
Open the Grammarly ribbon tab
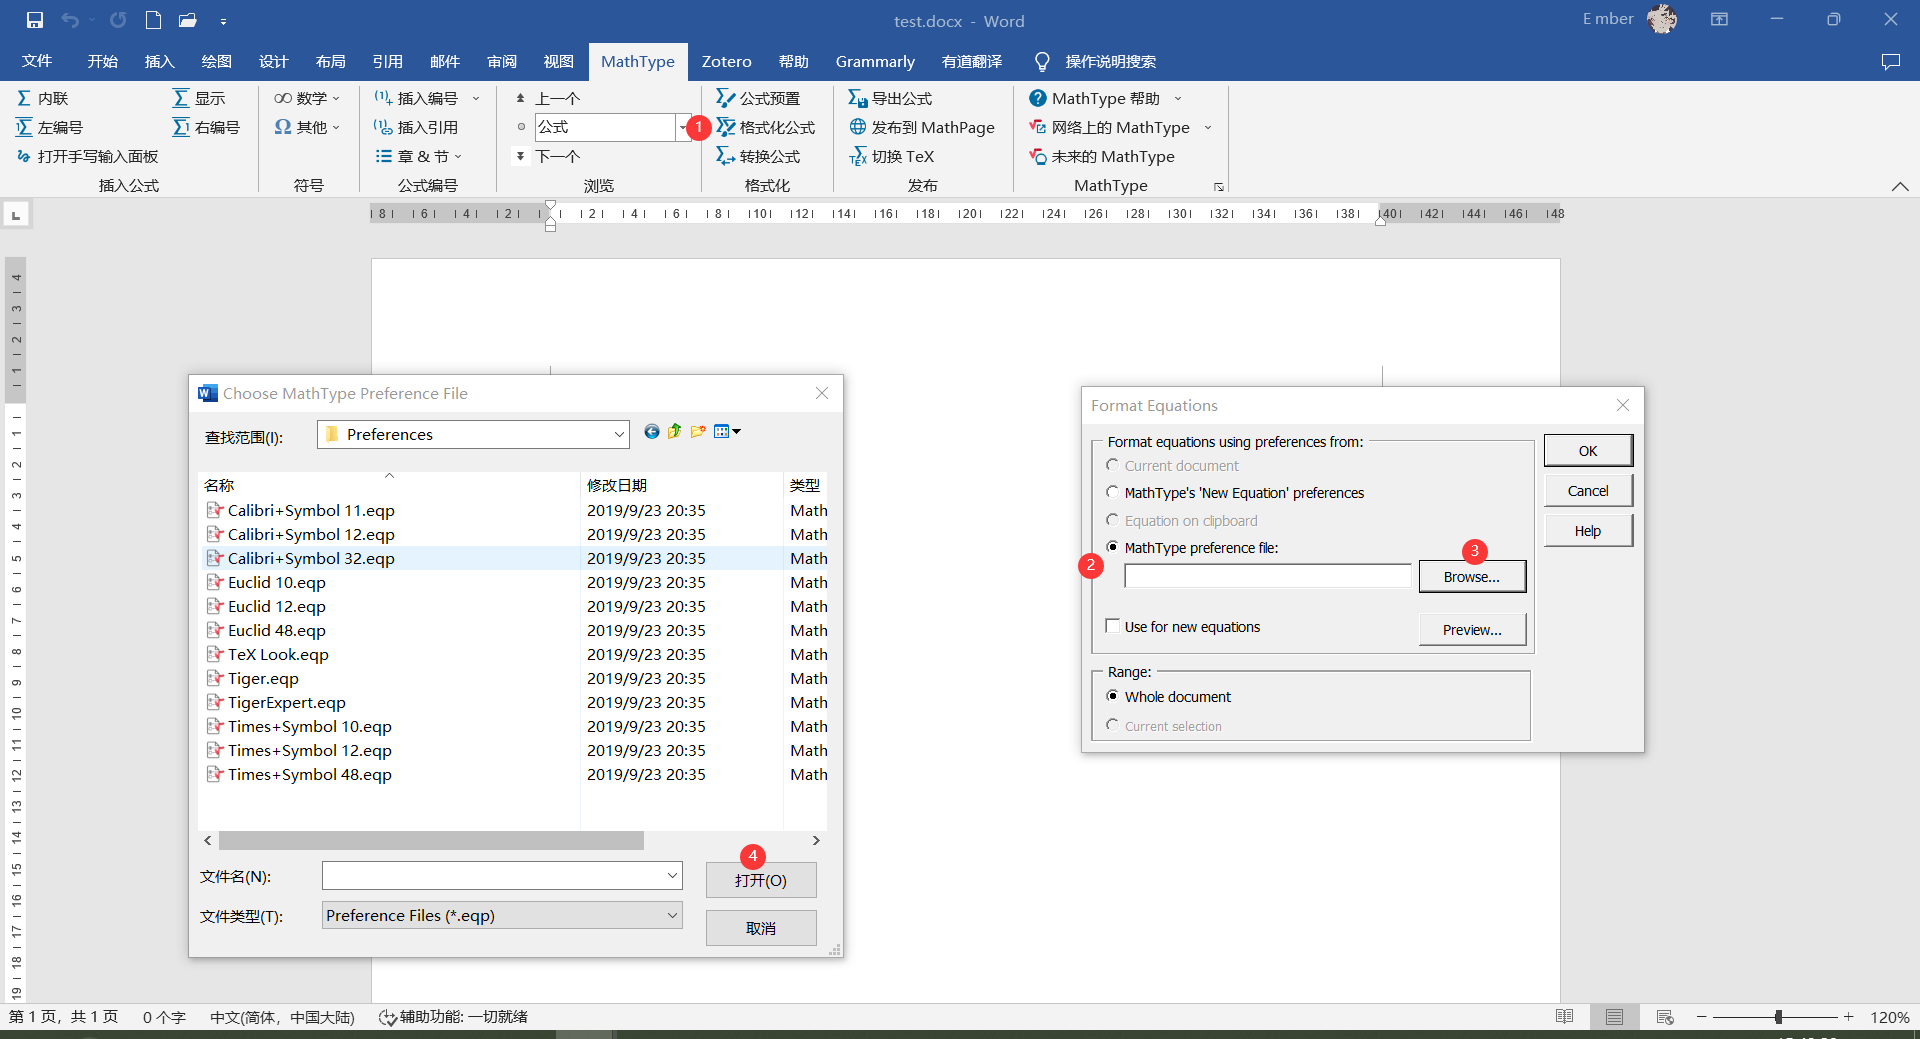[874, 61]
